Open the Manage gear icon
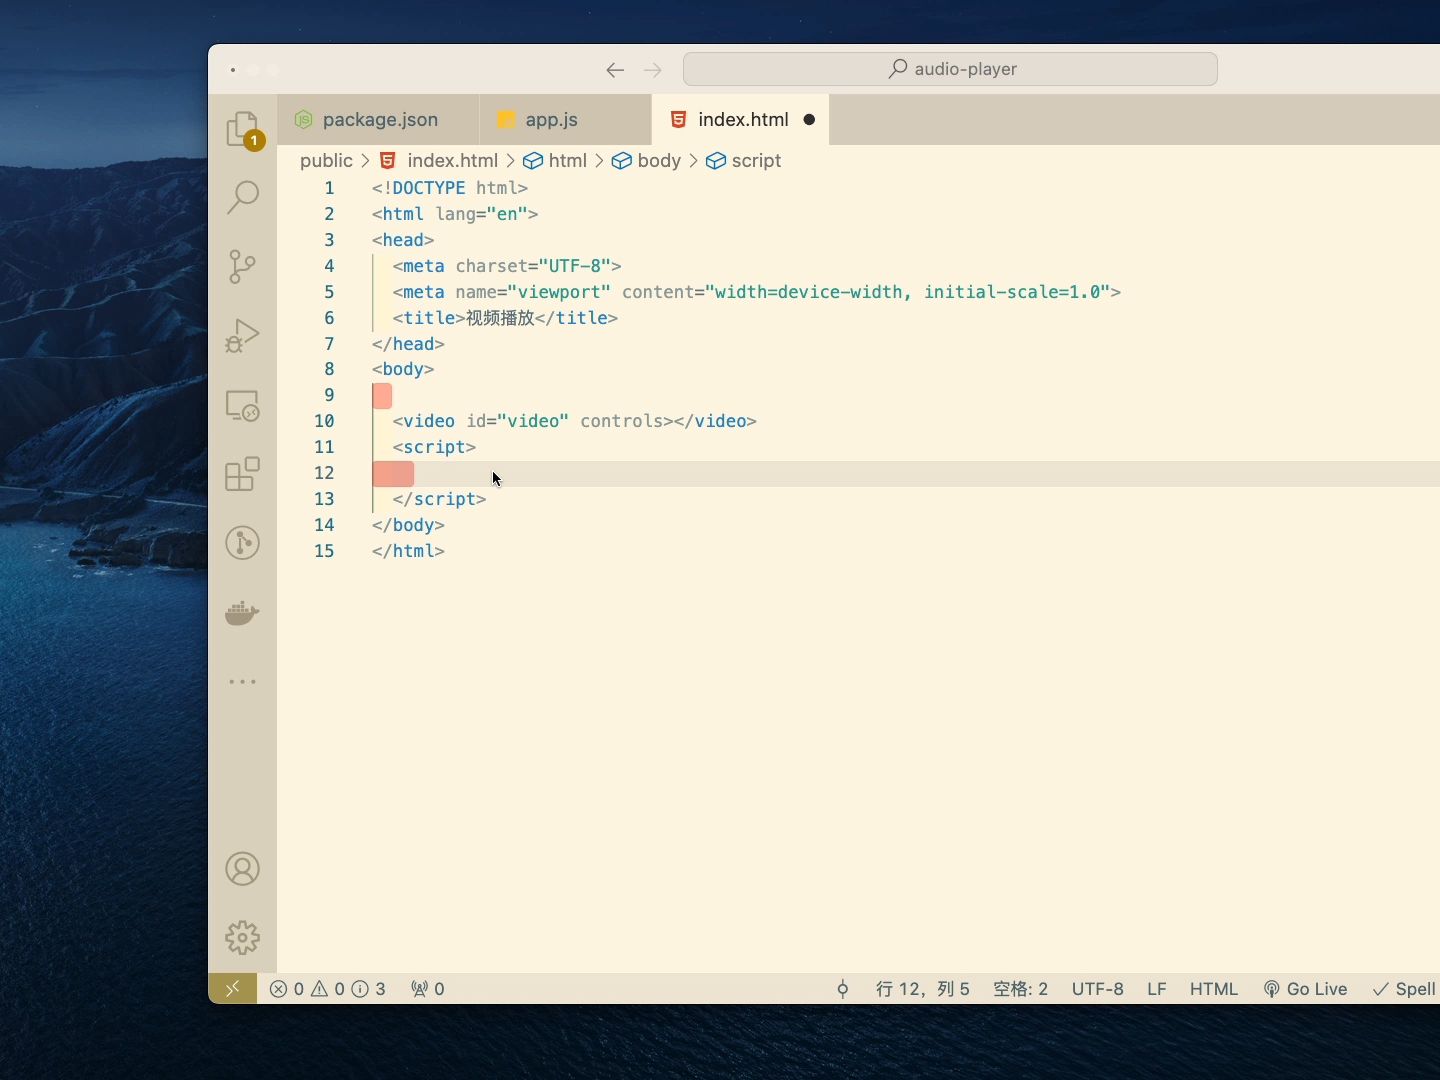 [243, 938]
